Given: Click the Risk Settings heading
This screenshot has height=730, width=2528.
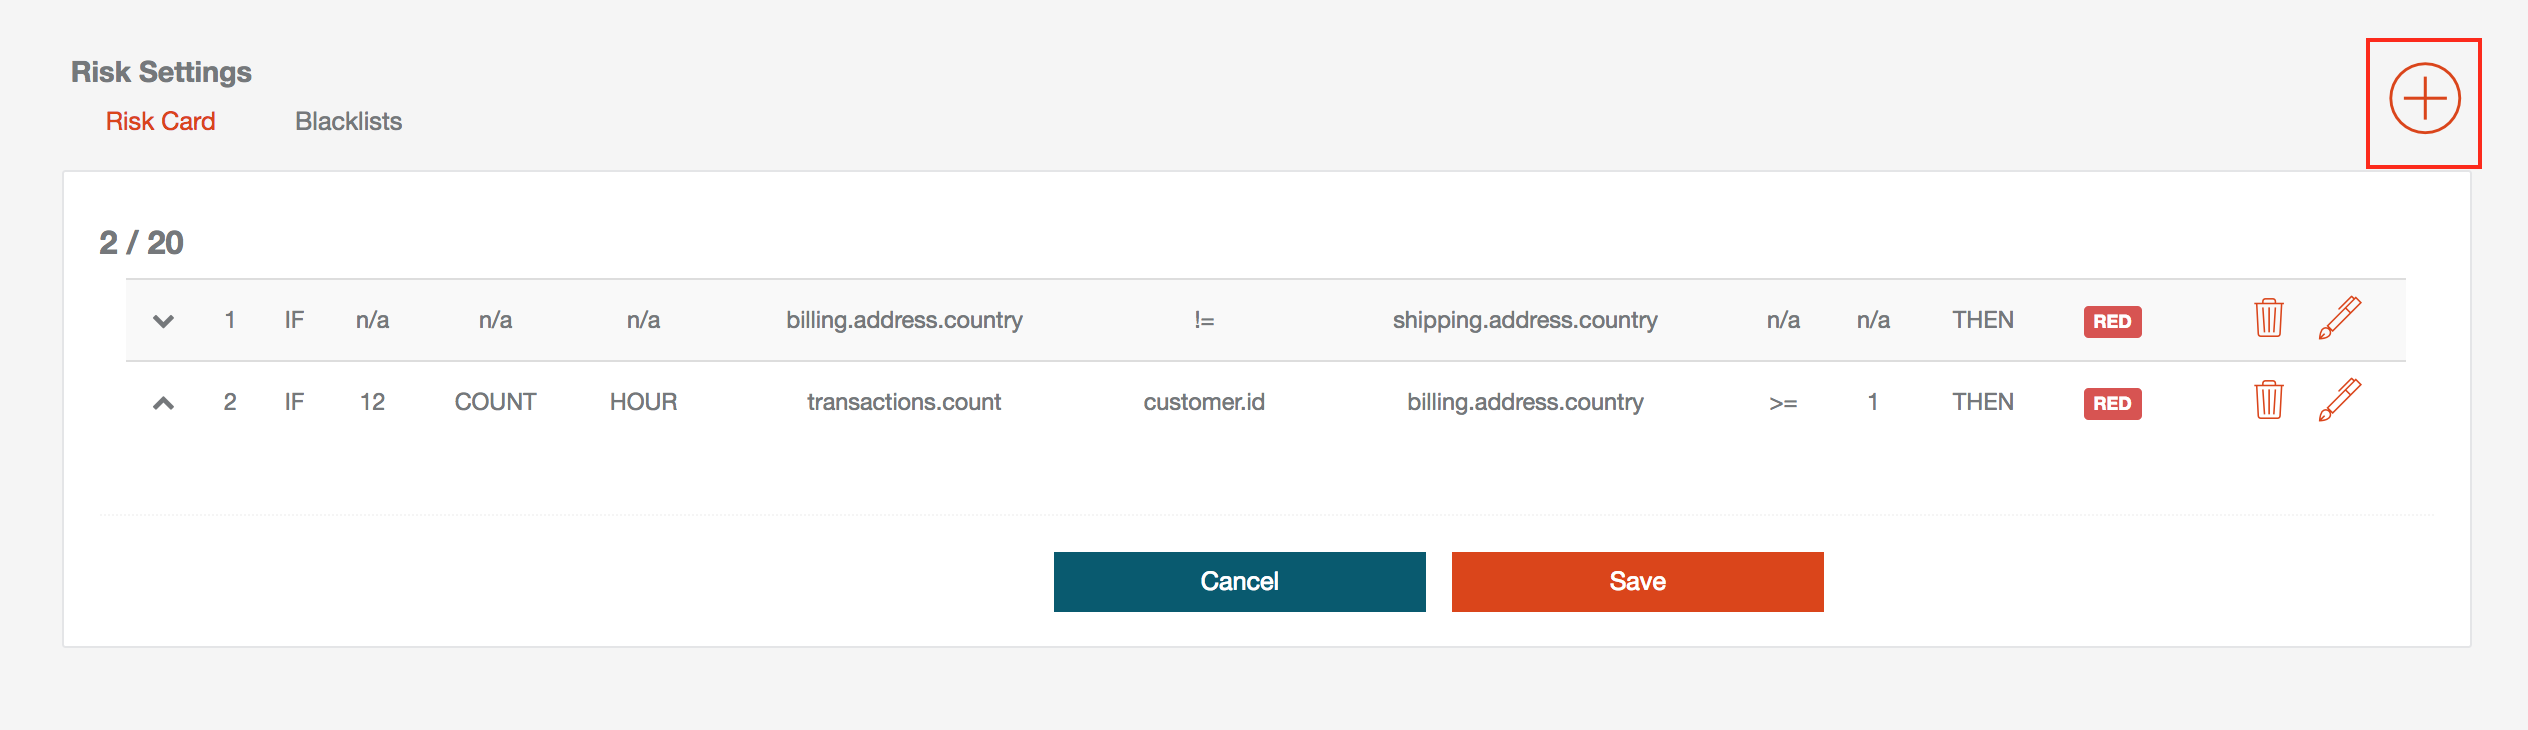Looking at the screenshot, I should [161, 72].
